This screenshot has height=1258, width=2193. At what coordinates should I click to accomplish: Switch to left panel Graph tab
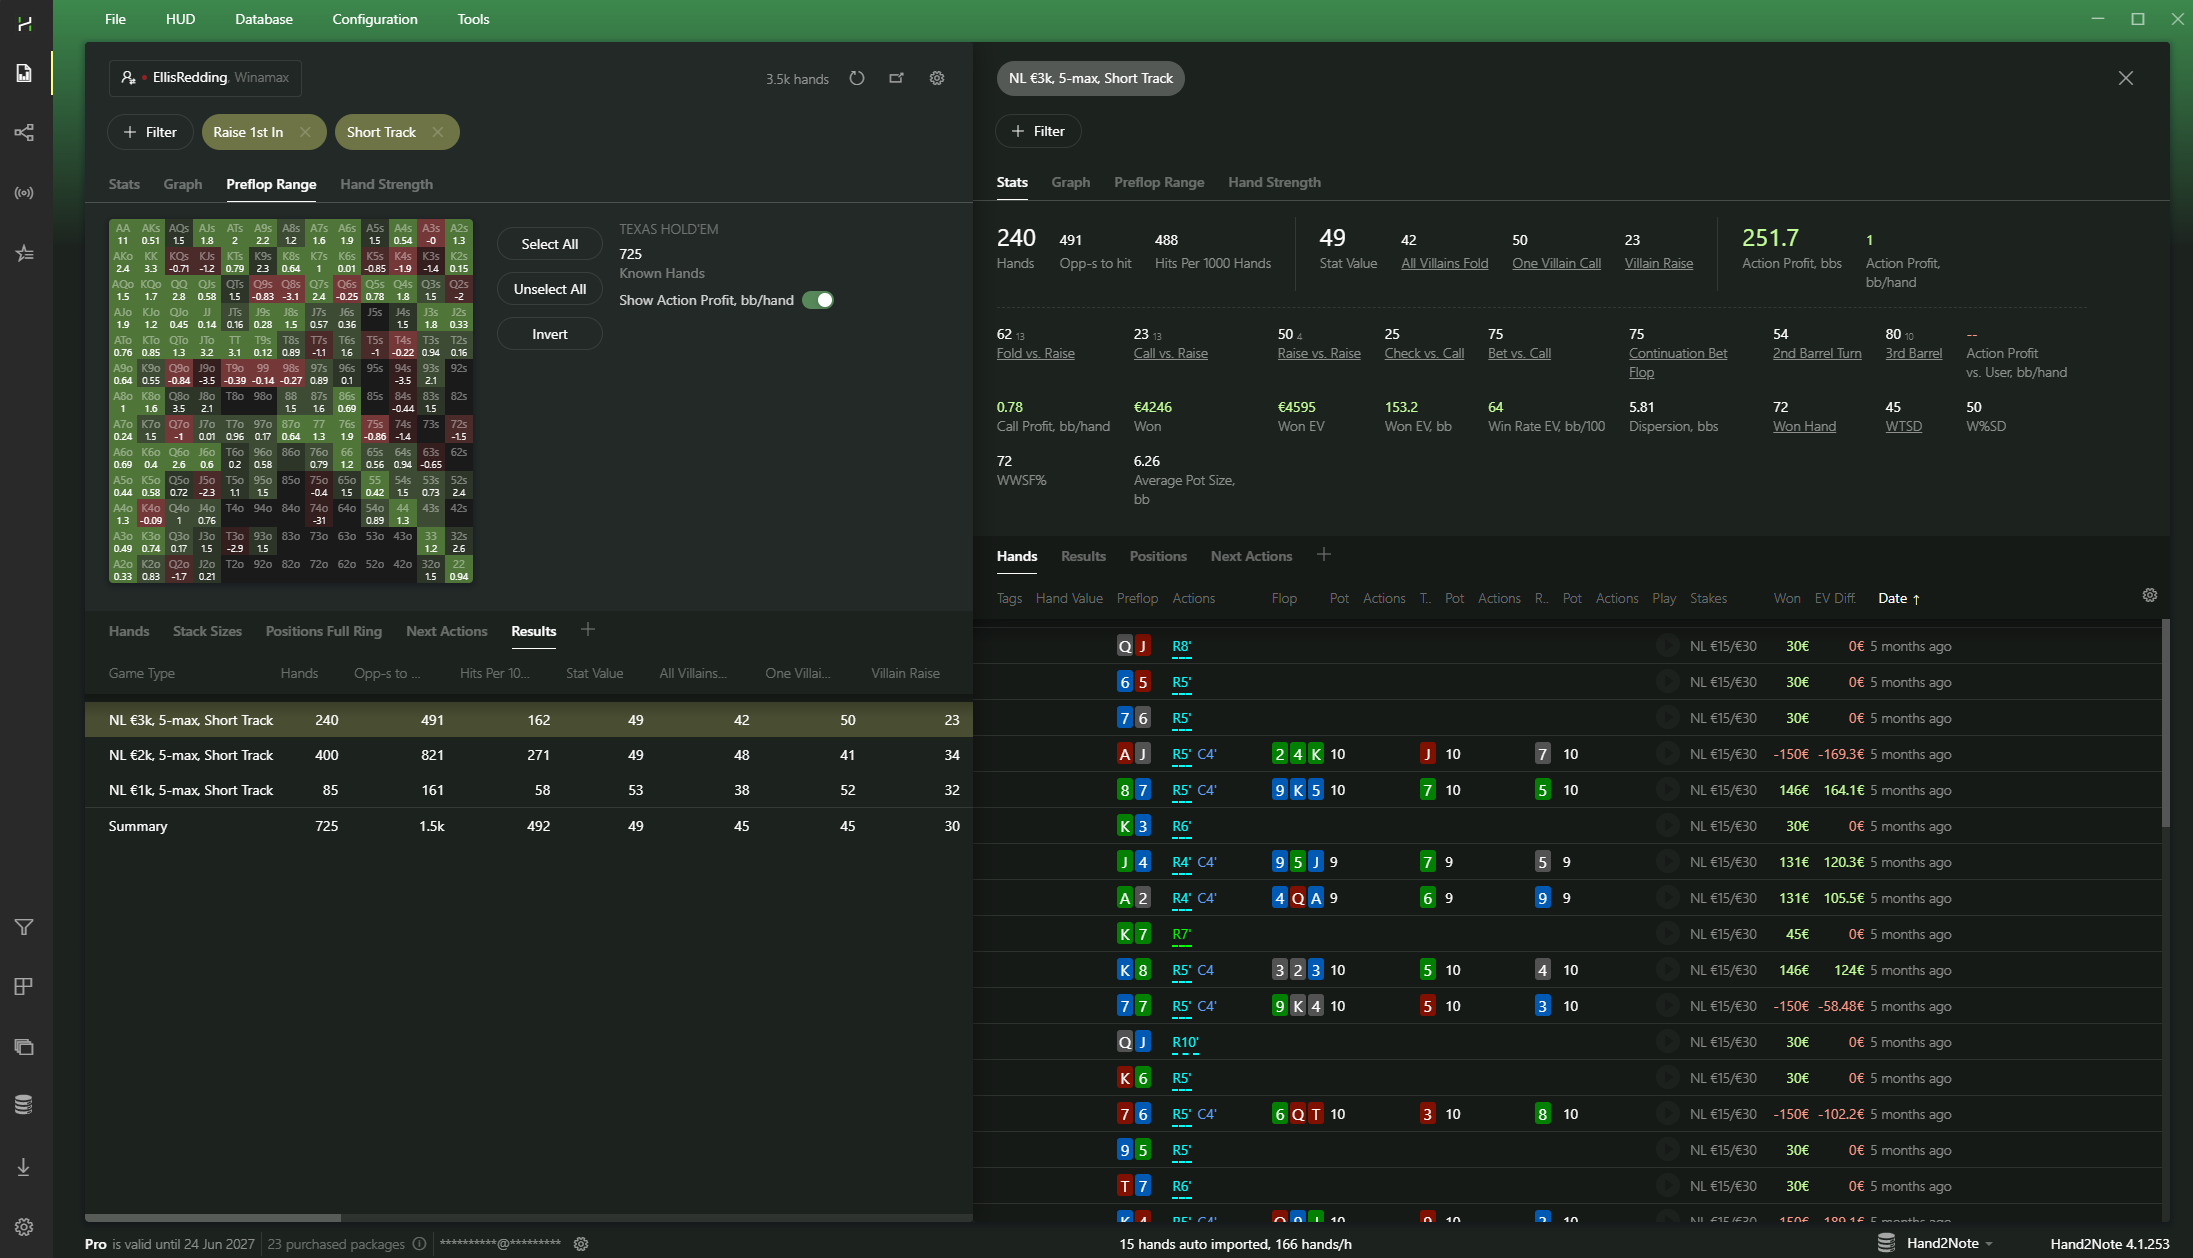click(x=183, y=184)
